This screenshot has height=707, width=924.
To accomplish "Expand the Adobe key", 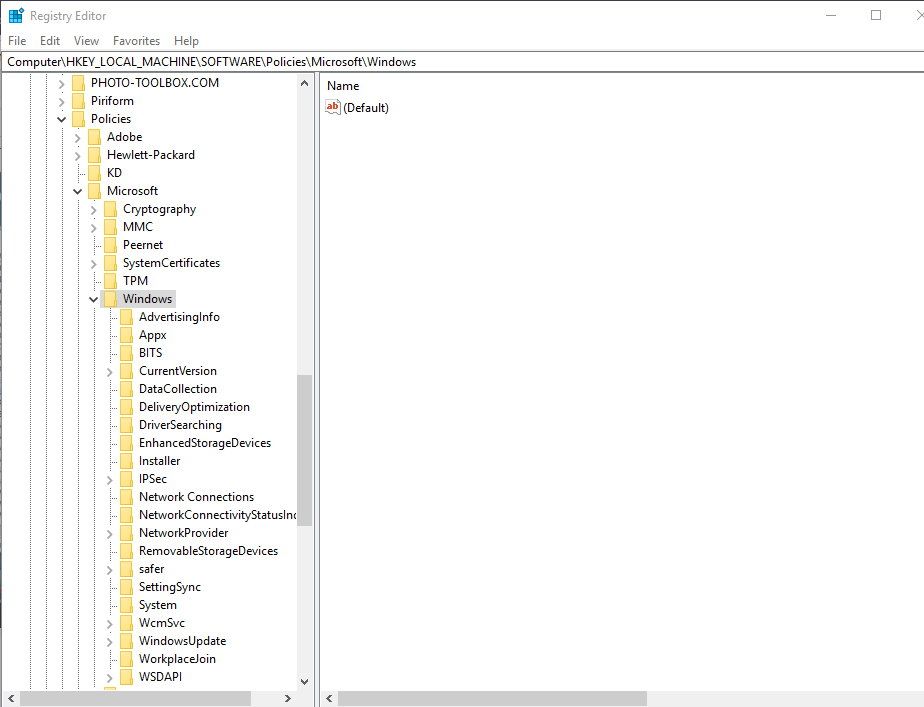I will (x=77, y=138).
